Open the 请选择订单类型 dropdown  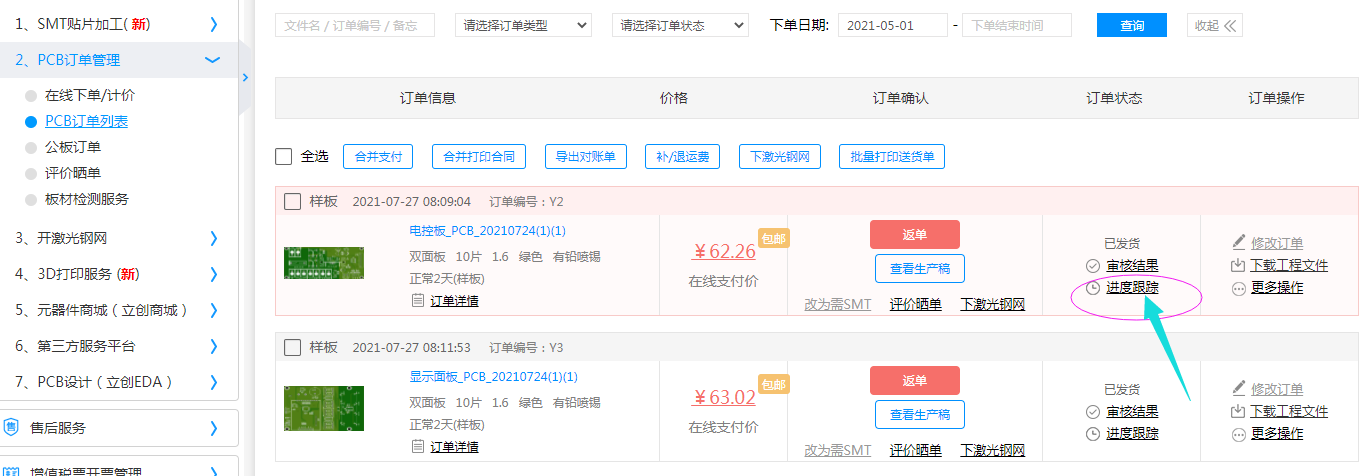point(523,26)
